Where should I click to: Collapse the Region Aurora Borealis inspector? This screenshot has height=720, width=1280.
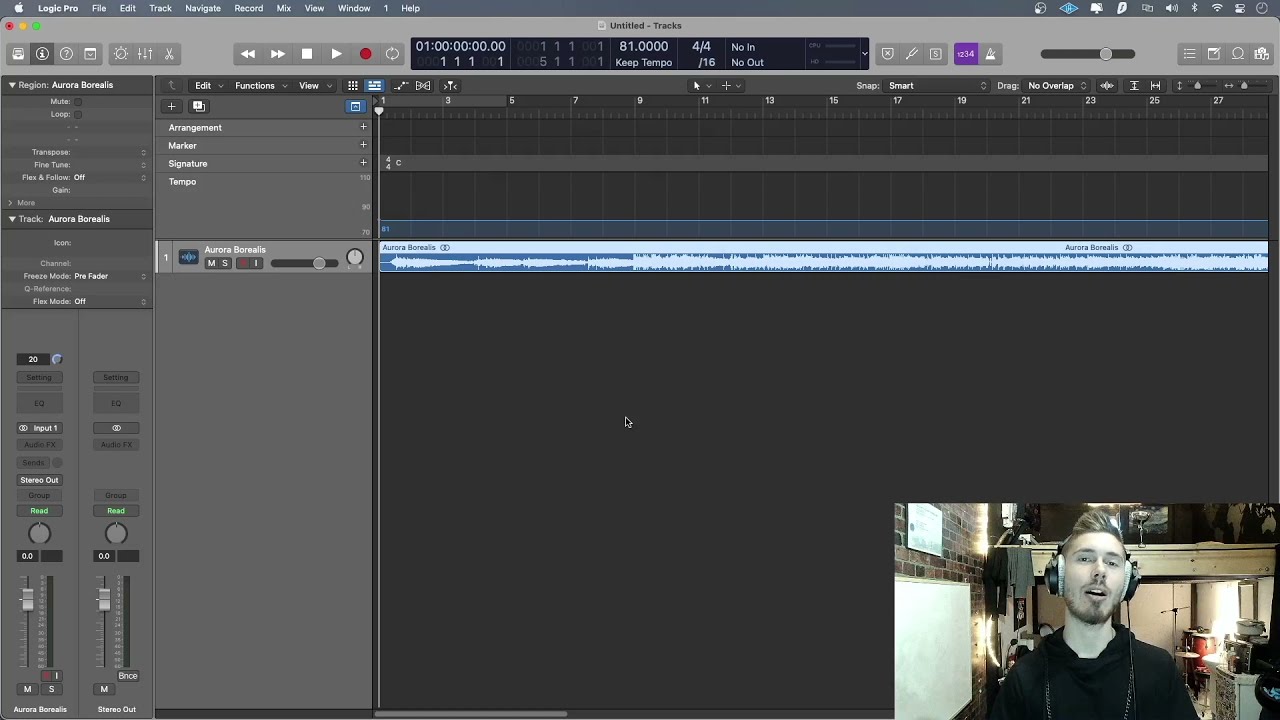tap(12, 85)
